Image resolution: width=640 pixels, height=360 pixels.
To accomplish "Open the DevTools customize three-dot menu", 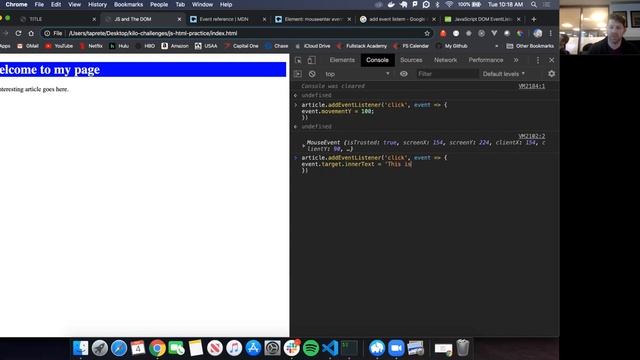I will 538,60.
